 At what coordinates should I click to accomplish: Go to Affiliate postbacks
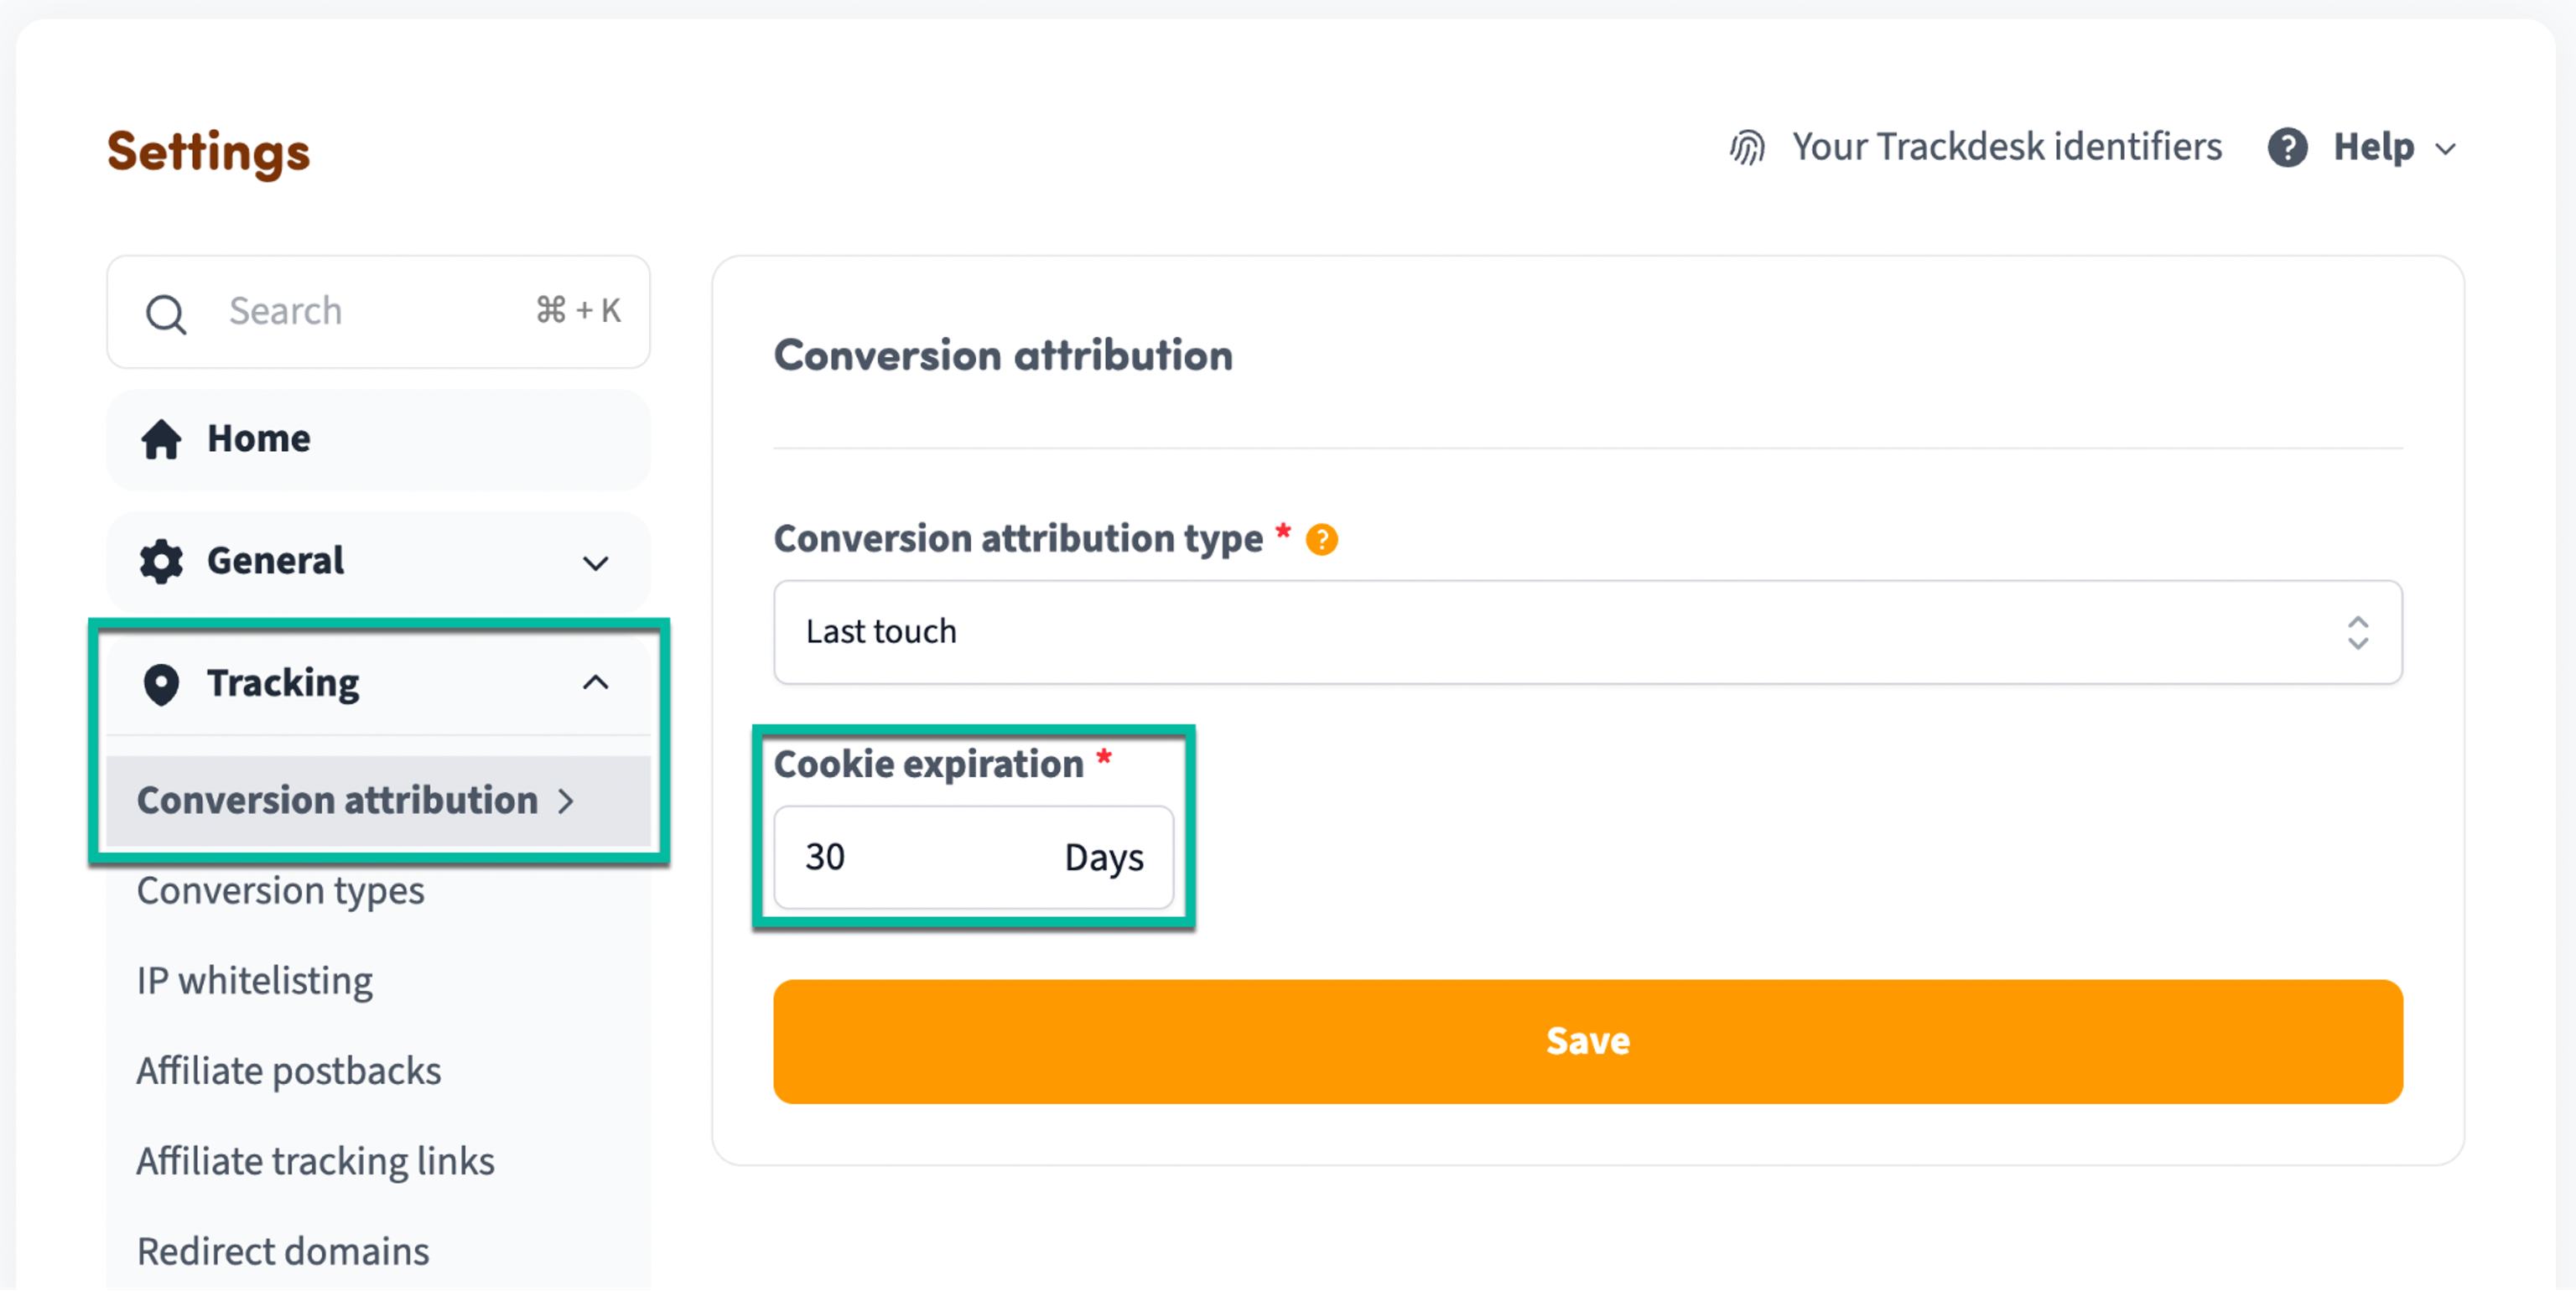289,1071
